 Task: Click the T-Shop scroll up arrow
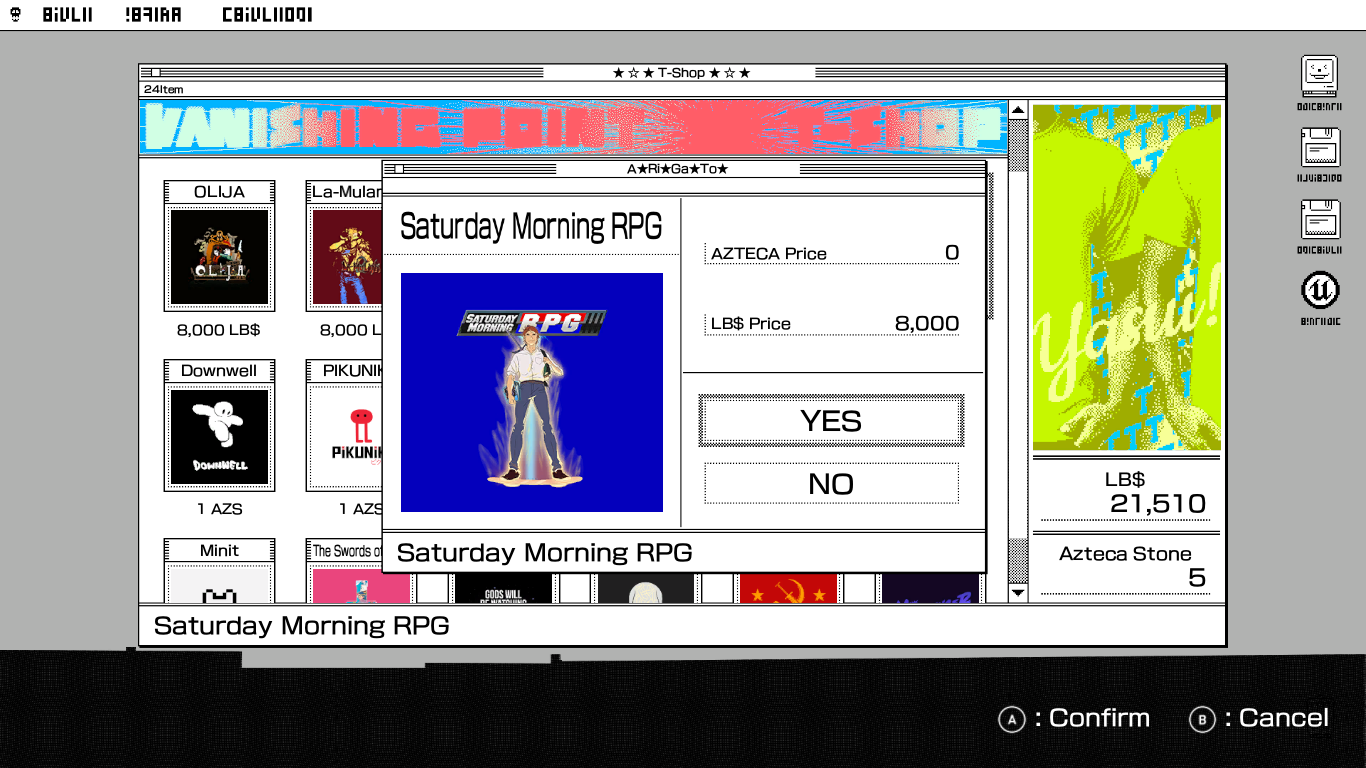[1018, 111]
